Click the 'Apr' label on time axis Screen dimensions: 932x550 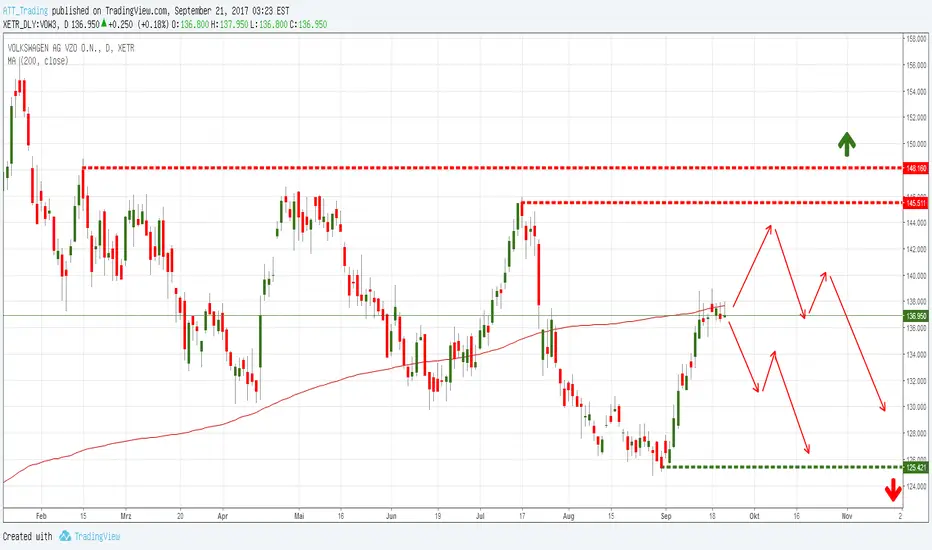(222, 516)
